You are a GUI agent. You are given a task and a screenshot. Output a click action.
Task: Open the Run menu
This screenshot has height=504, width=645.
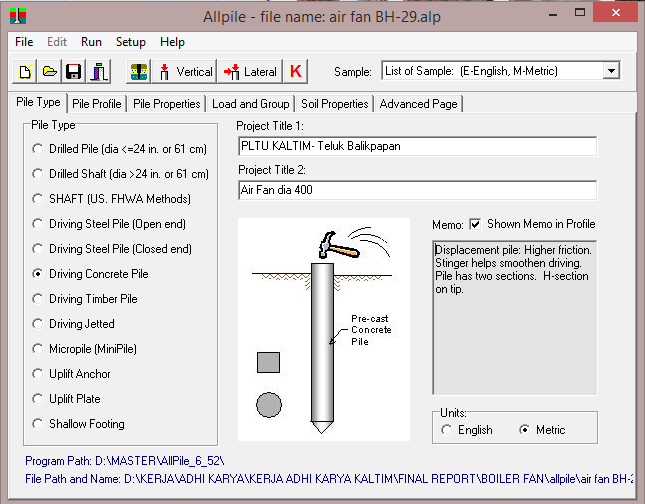point(91,42)
